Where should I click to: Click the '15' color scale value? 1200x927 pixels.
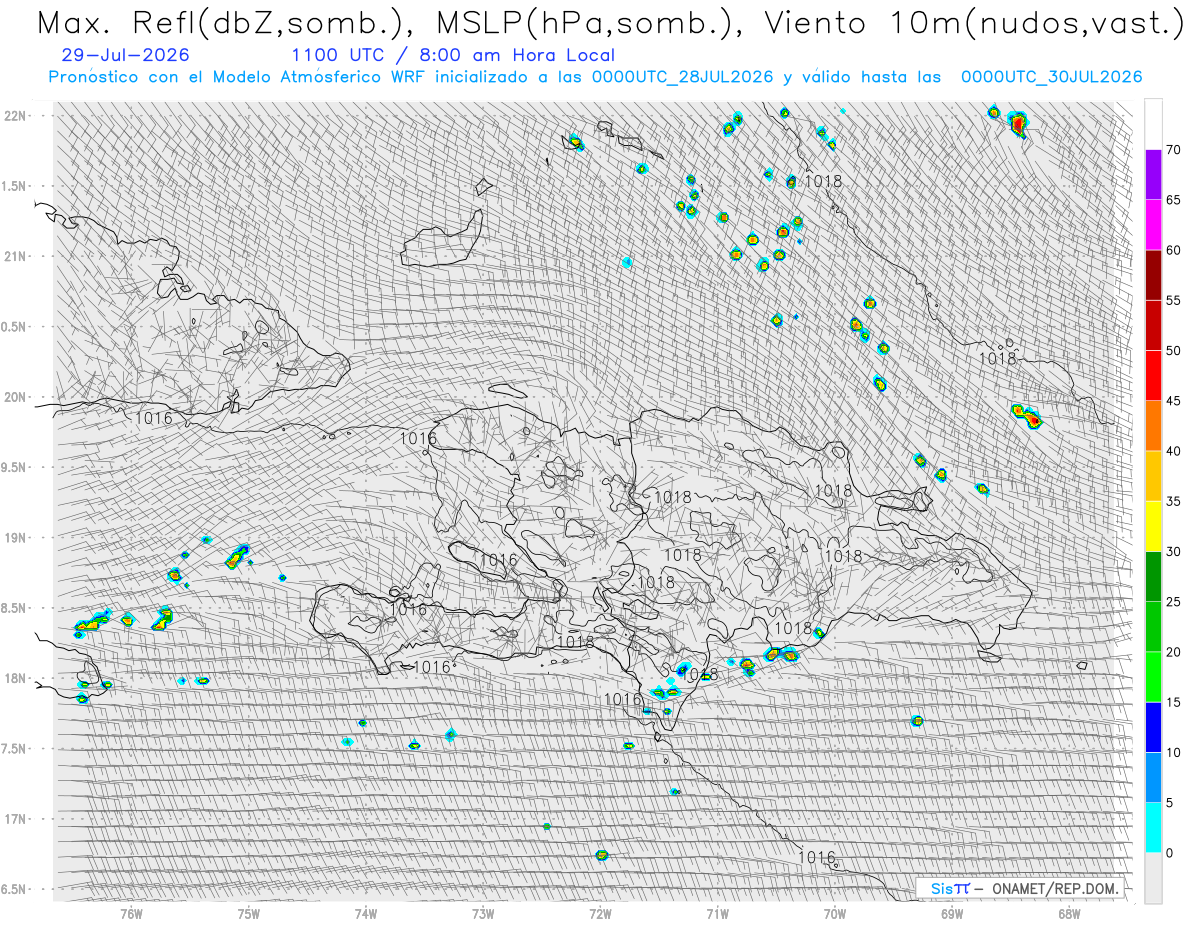[1173, 702]
